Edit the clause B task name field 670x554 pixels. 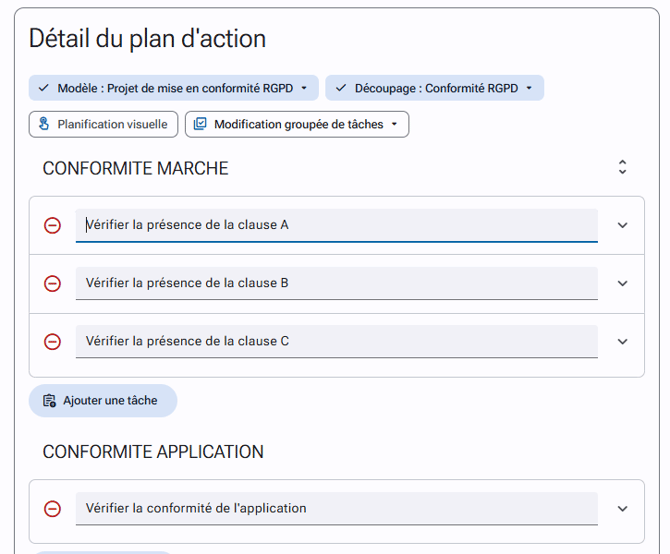[x=337, y=283]
